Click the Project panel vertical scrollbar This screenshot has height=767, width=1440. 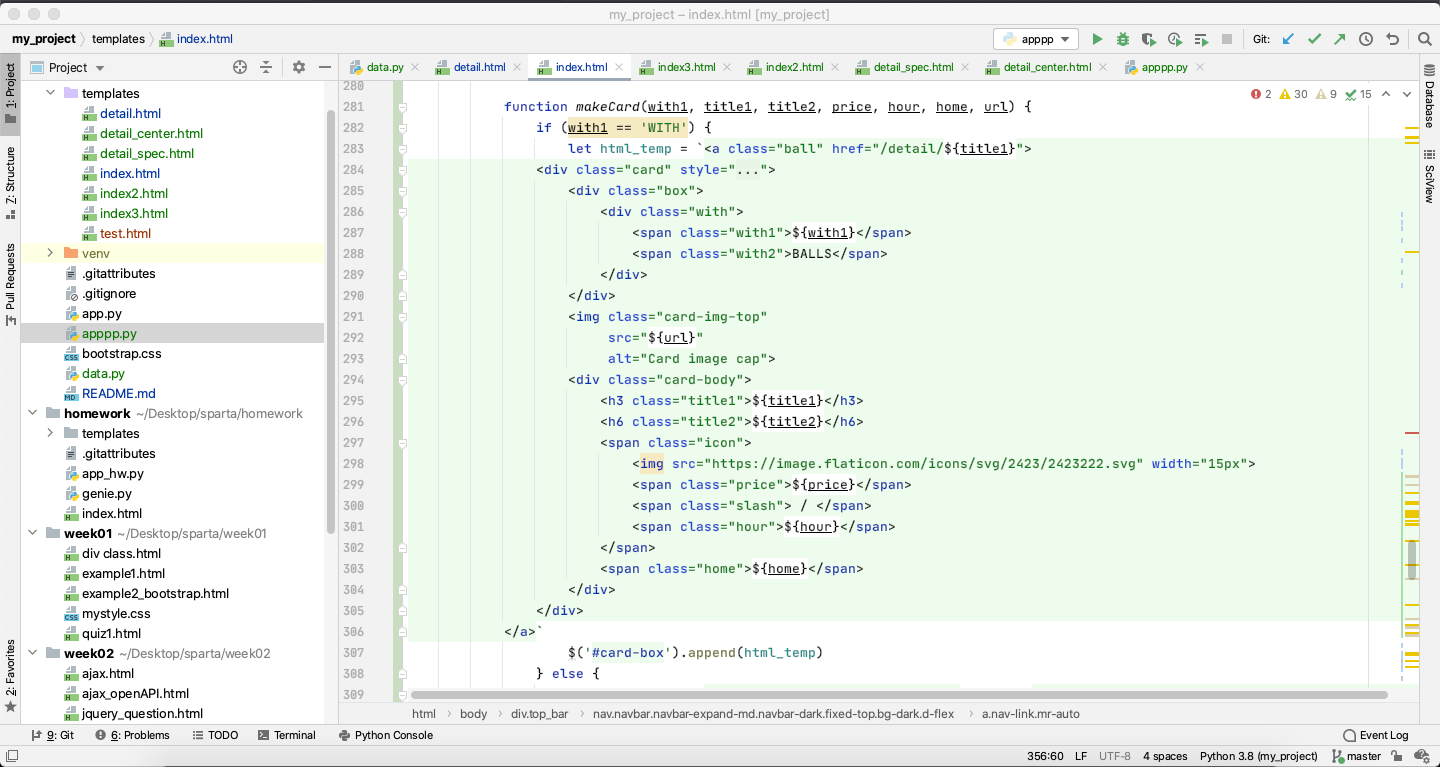[x=331, y=320]
